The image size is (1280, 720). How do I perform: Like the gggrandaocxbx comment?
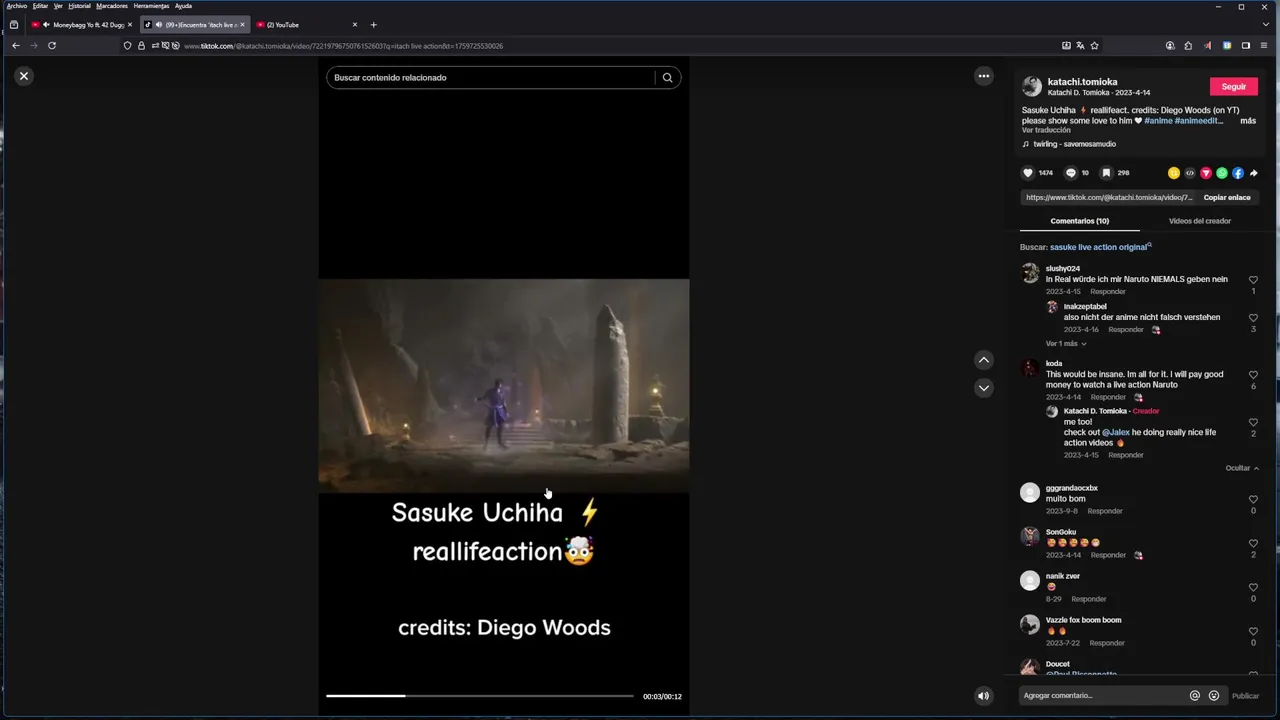click(x=1253, y=499)
